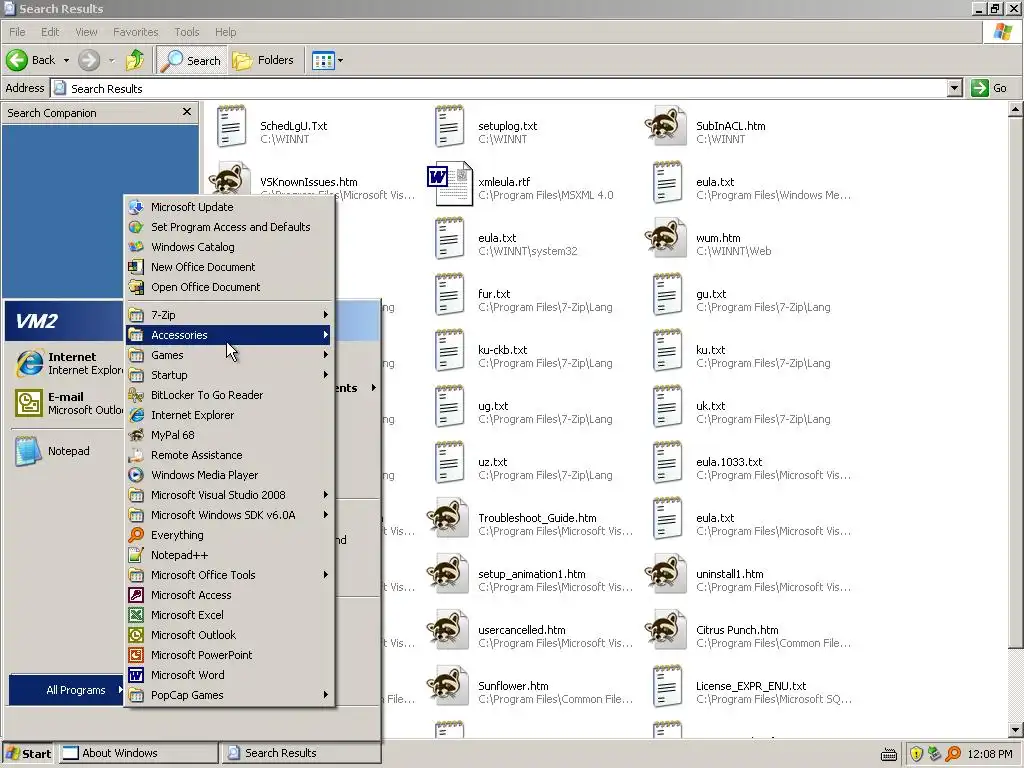The width and height of the screenshot is (1024, 768).
Task: Open the View menu
Action: pos(86,32)
